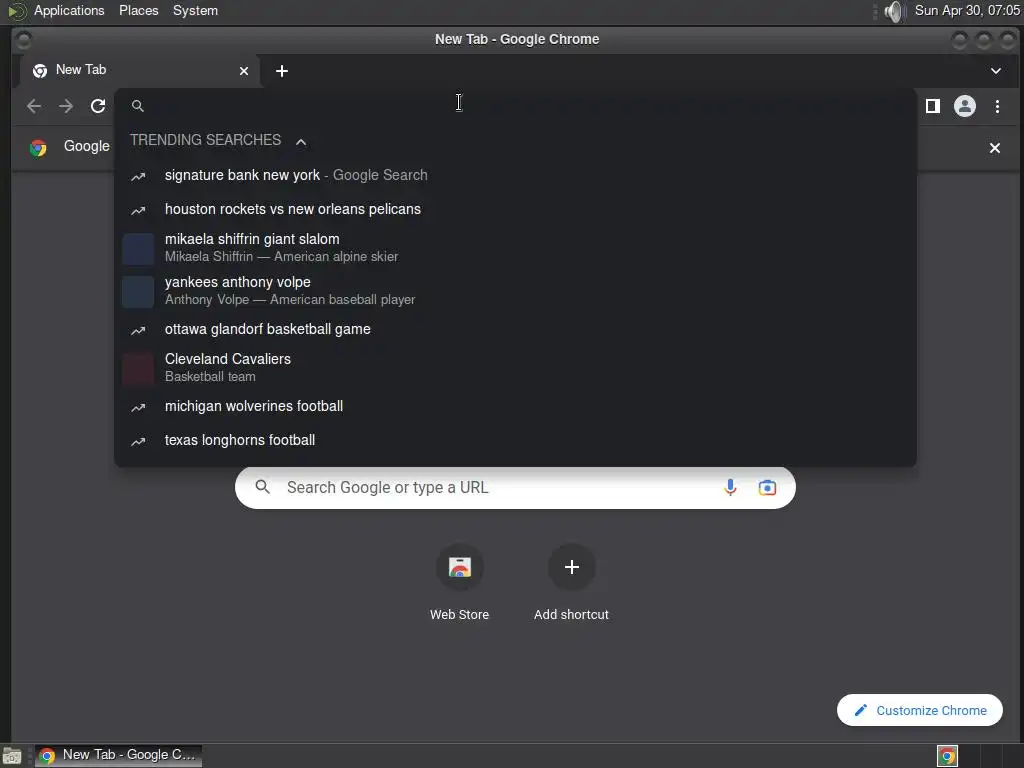Image resolution: width=1024 pixels, height=768 pixels.
Task: Click the Google Chrome logo icon
Action: (38, 148)
